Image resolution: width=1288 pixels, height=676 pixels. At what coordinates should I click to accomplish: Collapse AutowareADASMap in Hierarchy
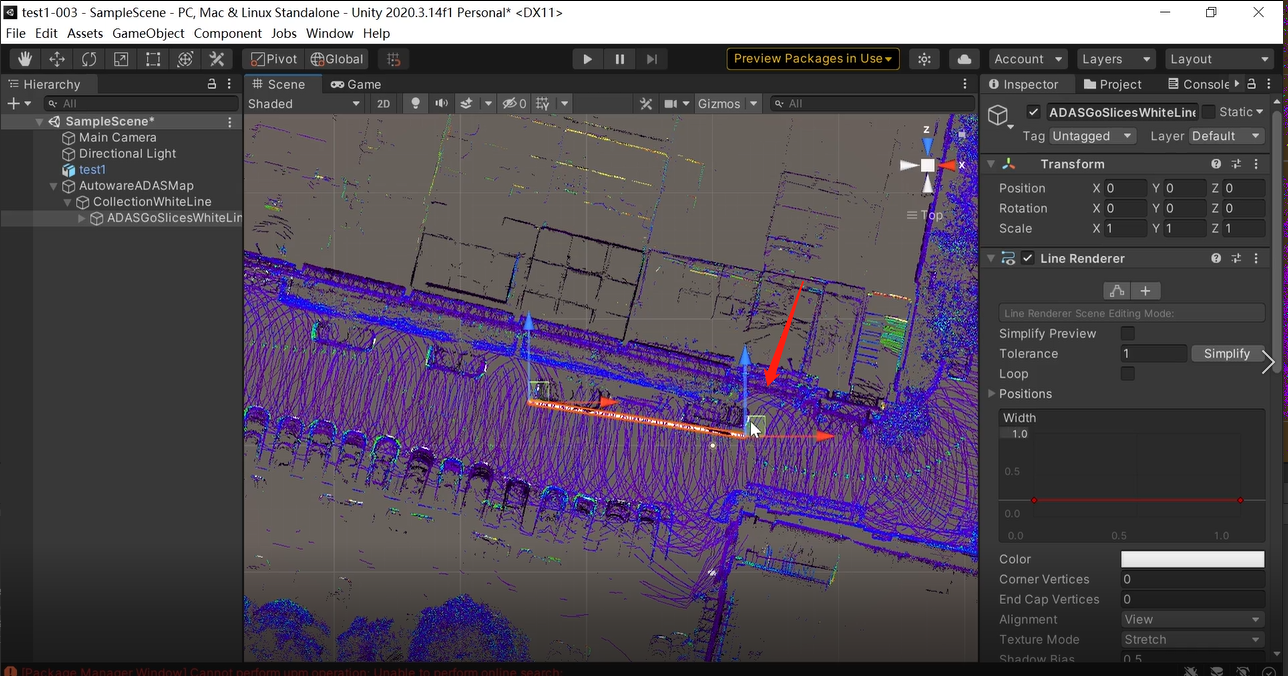point(54,186)
